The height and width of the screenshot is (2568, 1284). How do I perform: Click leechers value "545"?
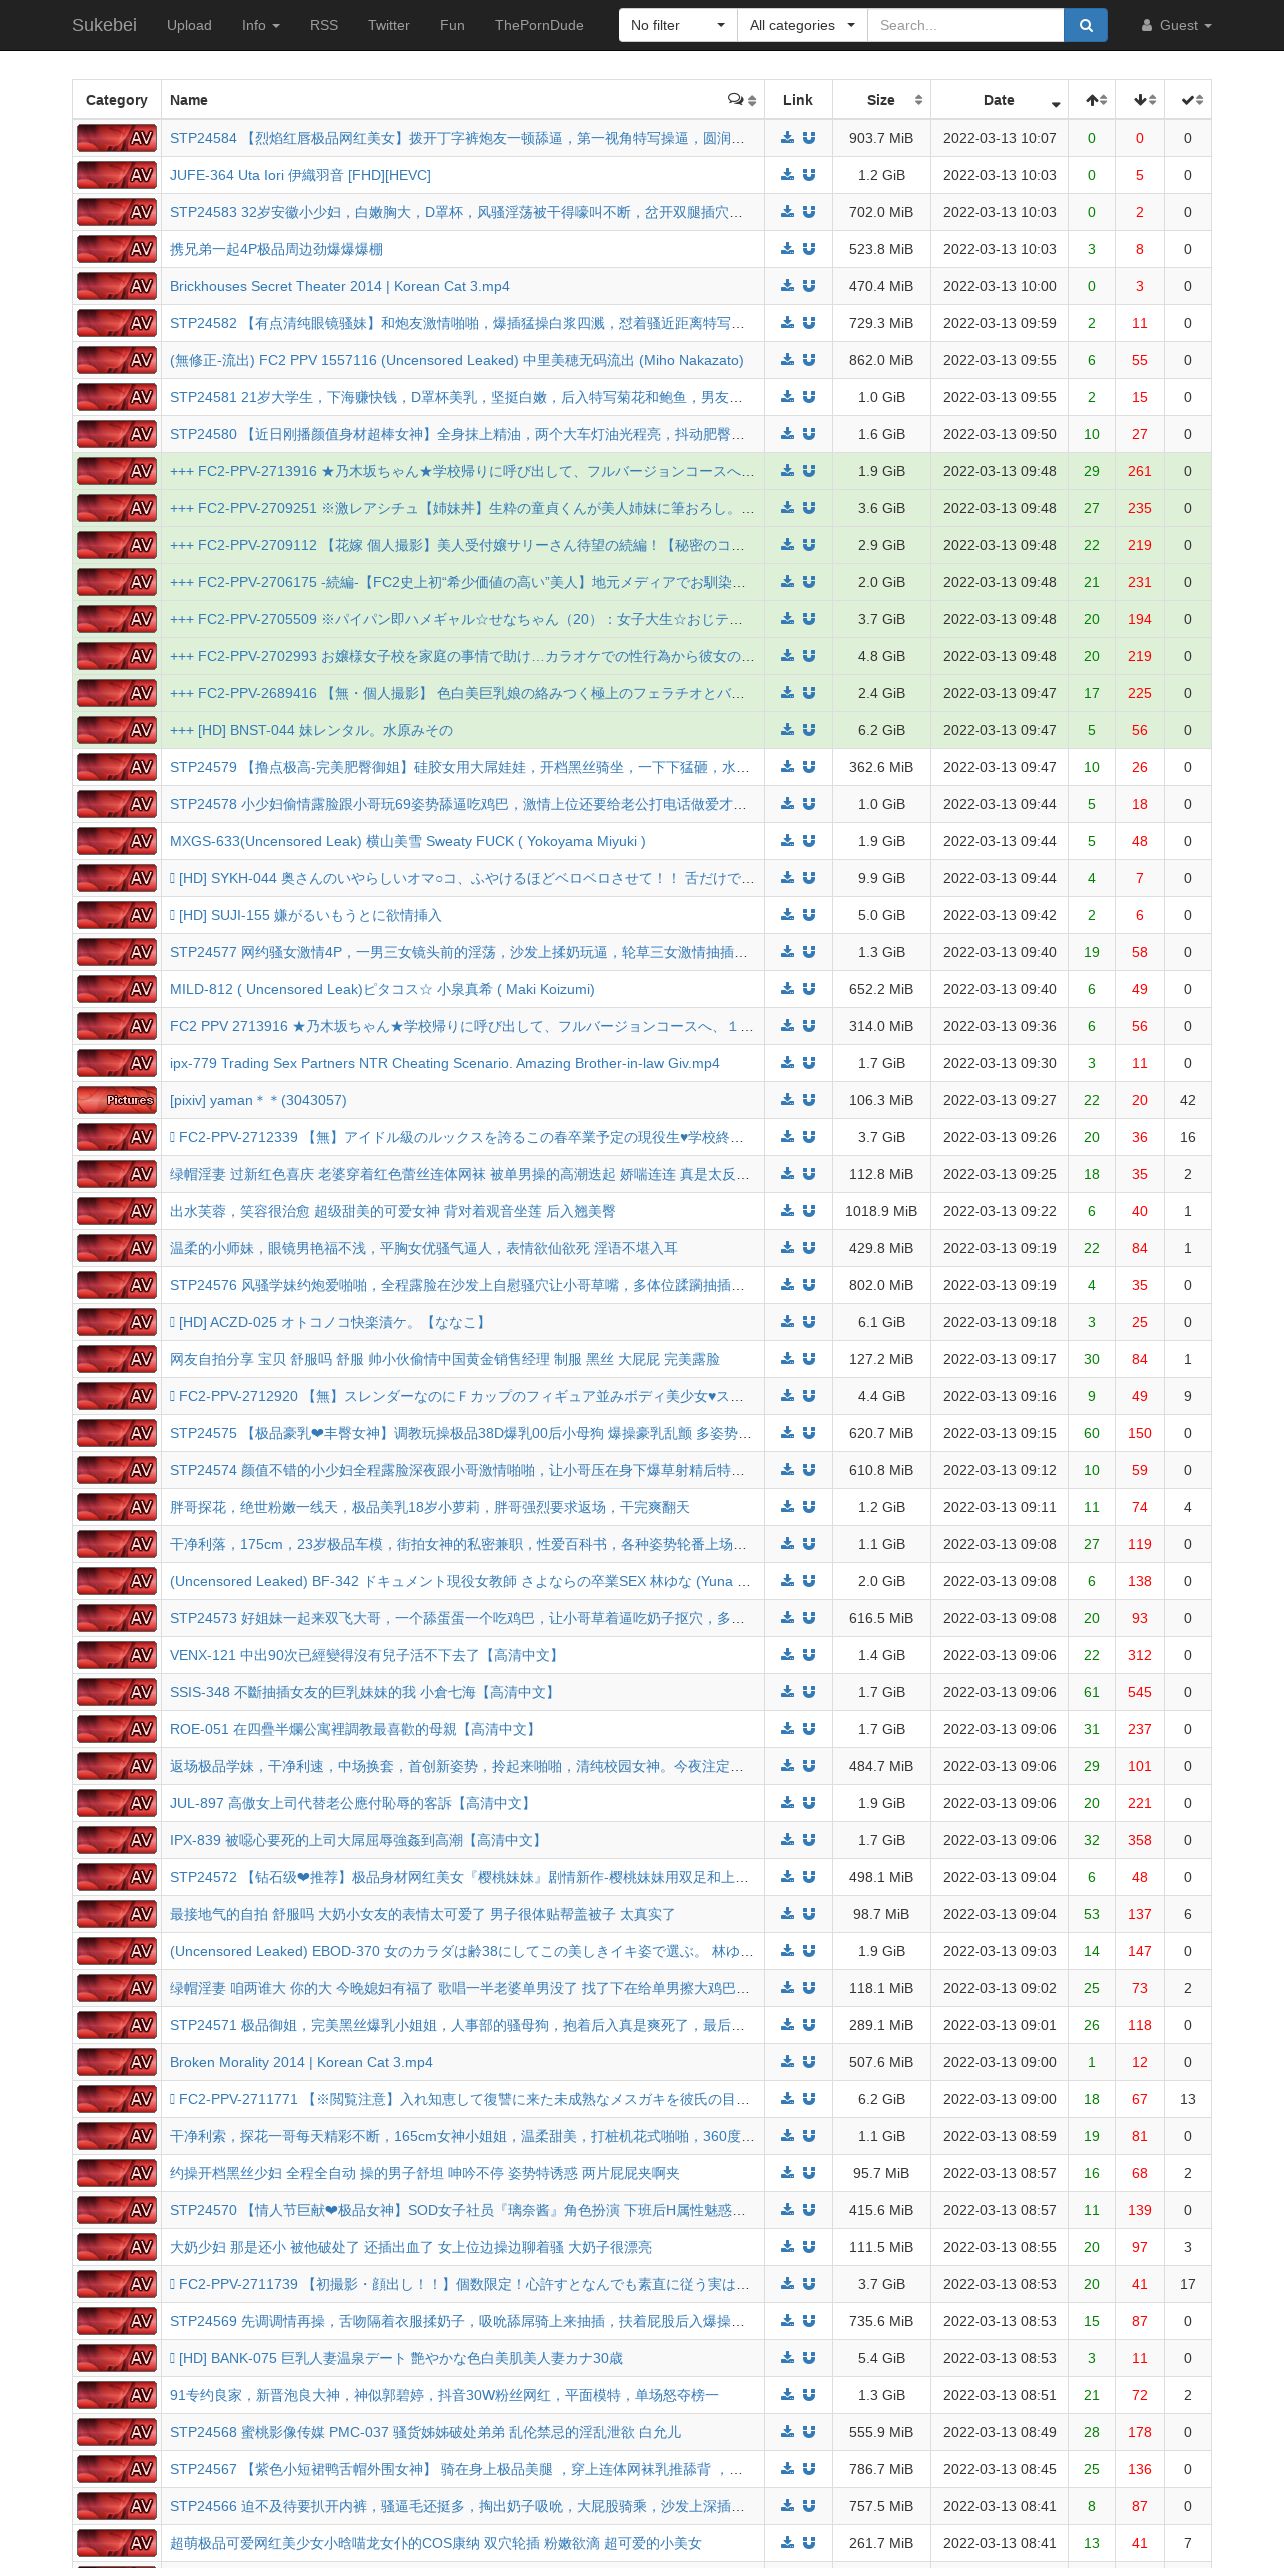[1140, 1692]
